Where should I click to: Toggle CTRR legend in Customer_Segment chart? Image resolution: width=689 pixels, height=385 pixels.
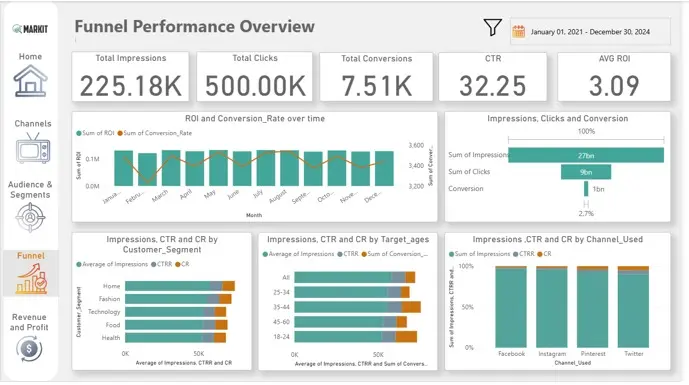(162, 264)
